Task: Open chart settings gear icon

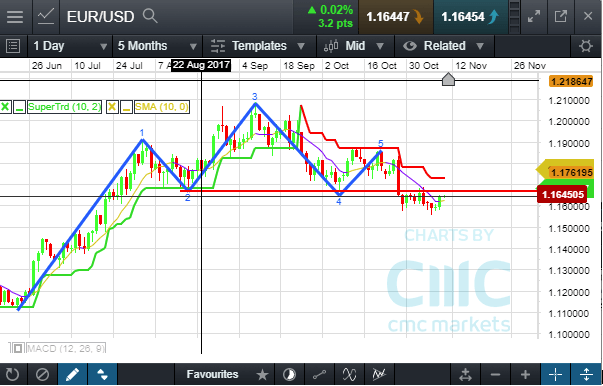Action: coord(586,46)
